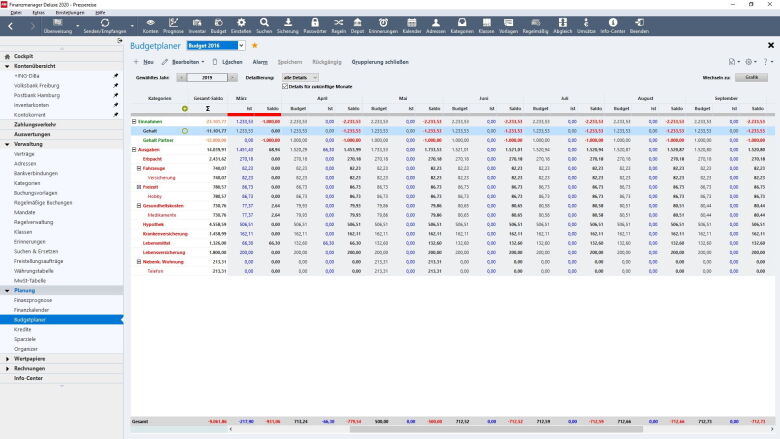Collapse the Planung section in sidebar
Image resolution: width=780 pixels, height=439 pixels.
point(6,290)
